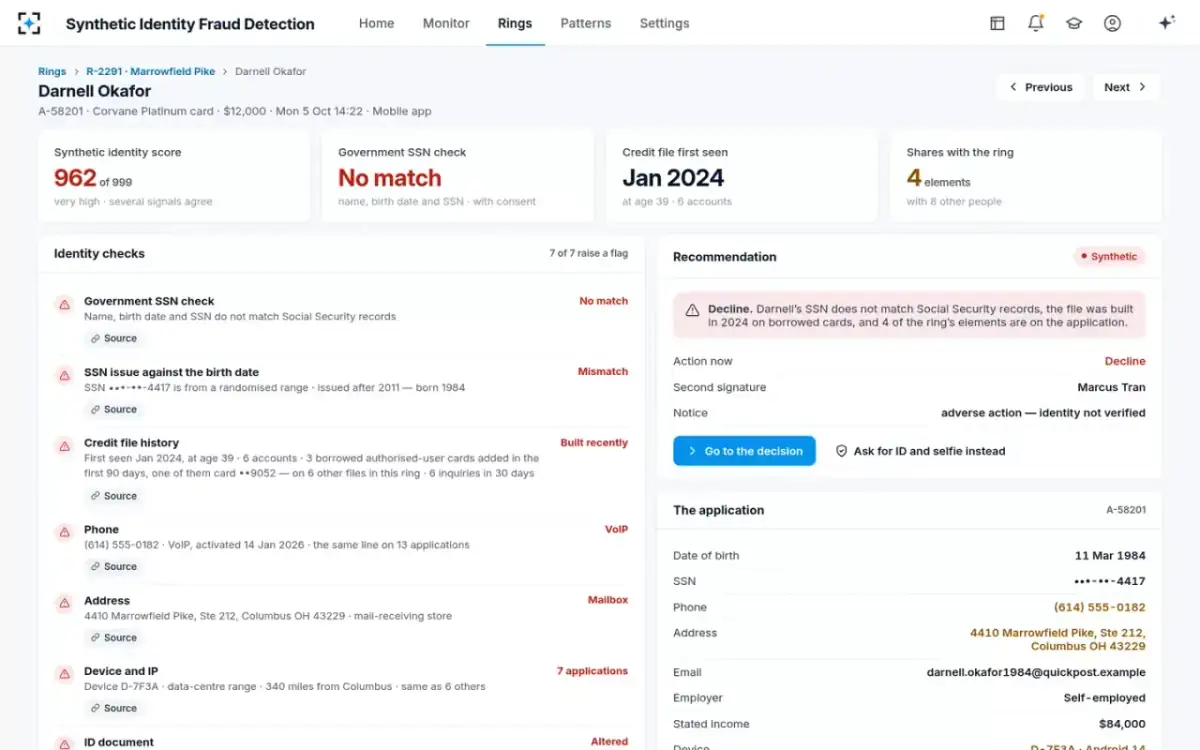Click the Rings breadcrumb link

(52, 72)
